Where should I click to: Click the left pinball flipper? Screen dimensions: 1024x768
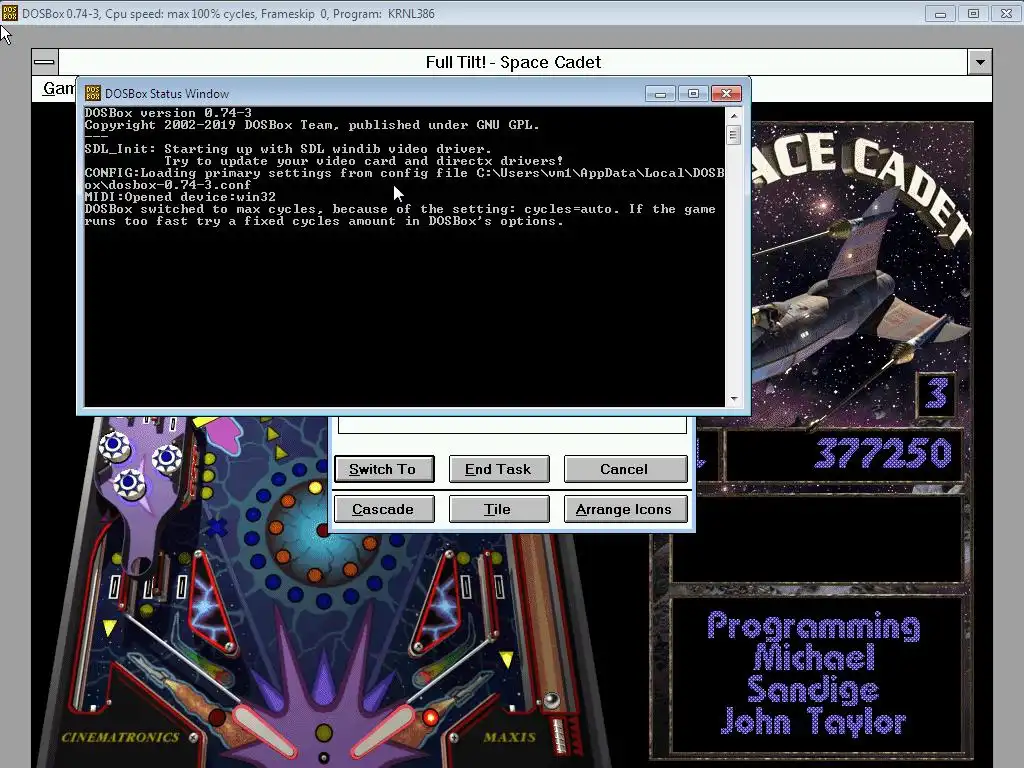tap(265, 733)
